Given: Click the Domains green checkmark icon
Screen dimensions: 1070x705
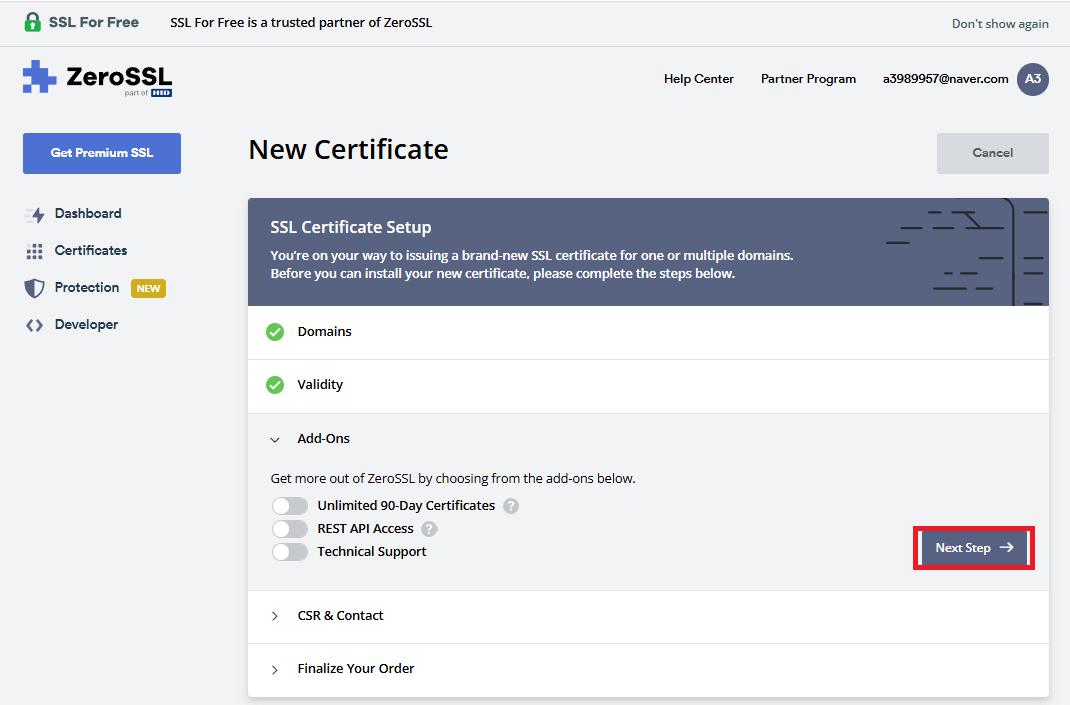Looking at the screenshot, I should pyautogui.click(x=275, y=332).
